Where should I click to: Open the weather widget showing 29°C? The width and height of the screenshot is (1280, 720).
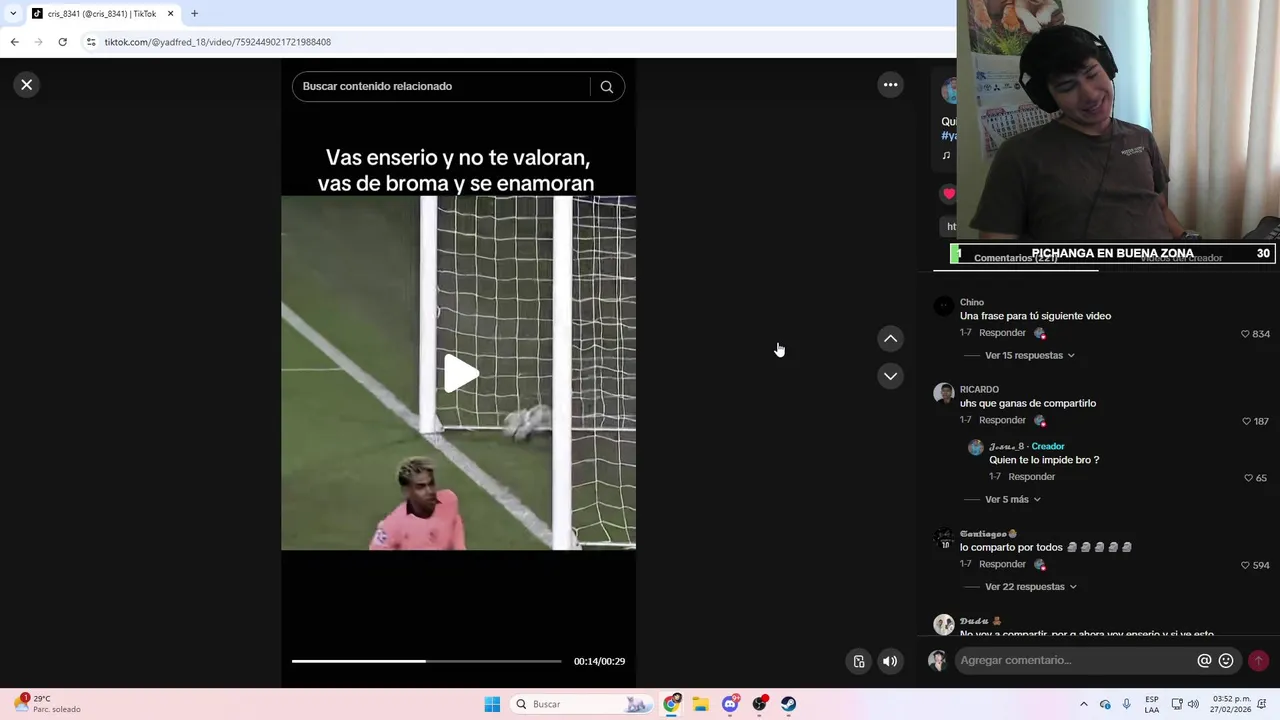(x=48, y=704)
